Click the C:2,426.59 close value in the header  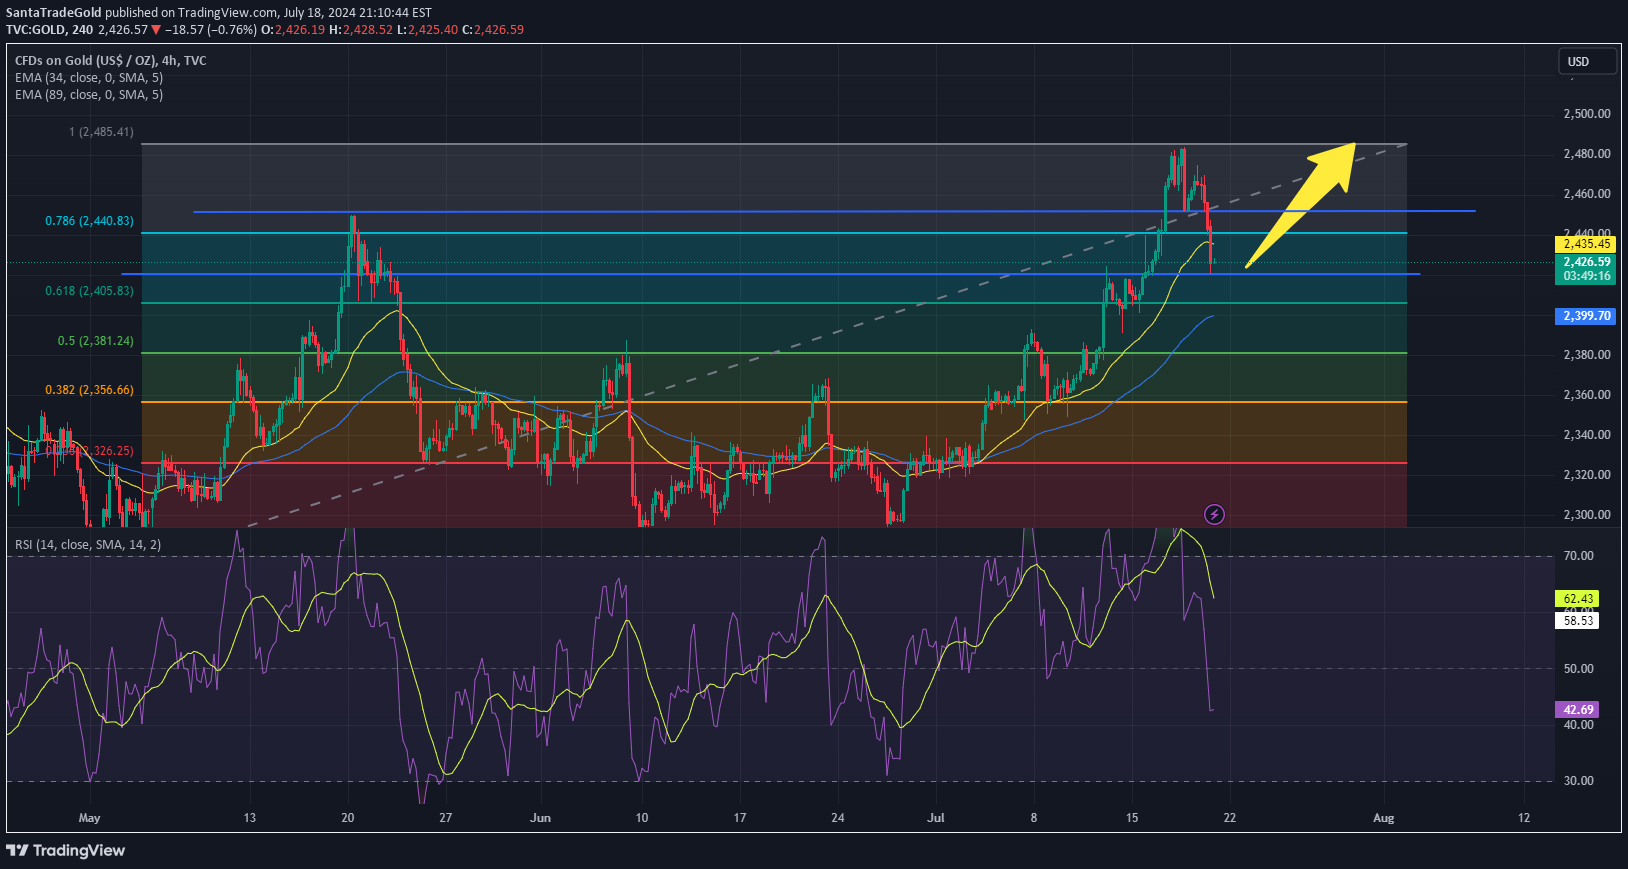[493, 30]
